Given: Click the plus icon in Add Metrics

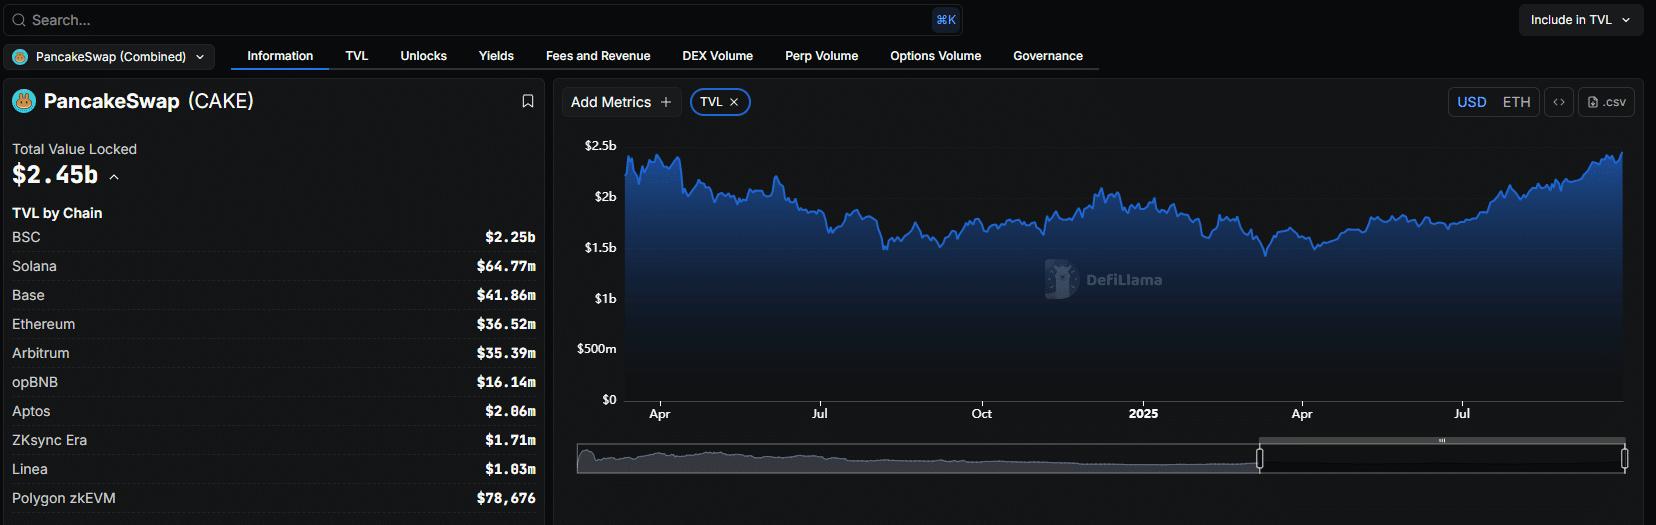Looking at the screenshot, I should pyautogui.click(x=666, y=102).
